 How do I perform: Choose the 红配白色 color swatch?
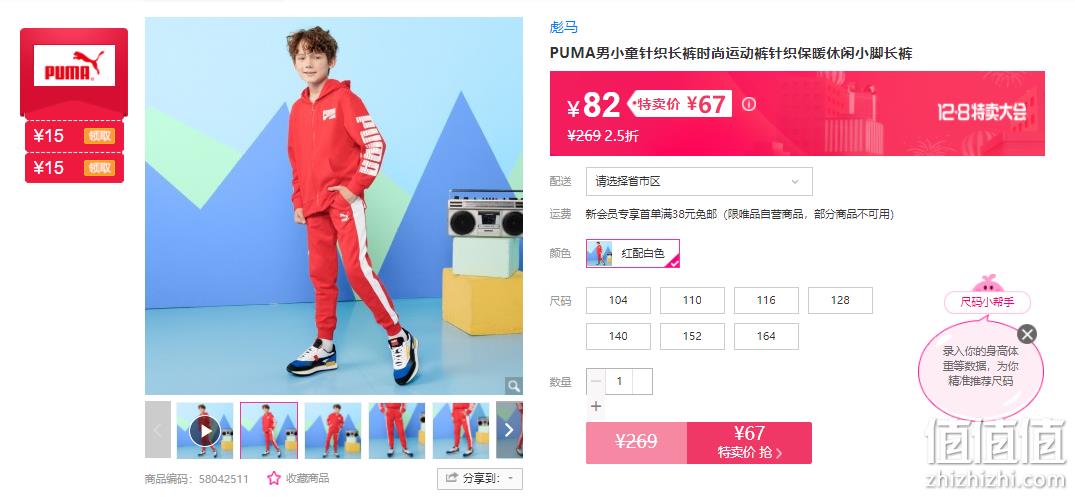point(633,253)
